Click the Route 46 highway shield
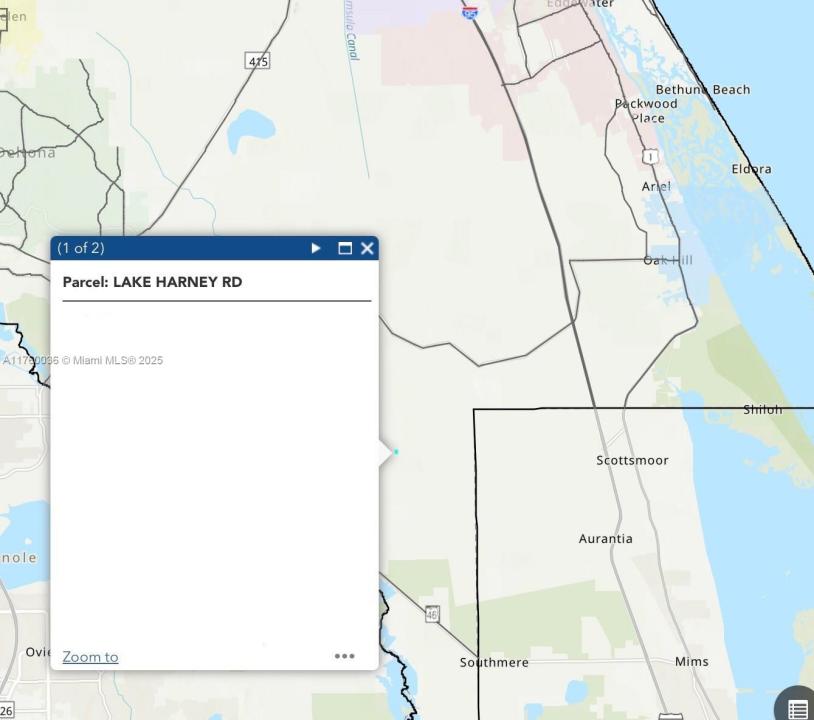 (432, 614)
